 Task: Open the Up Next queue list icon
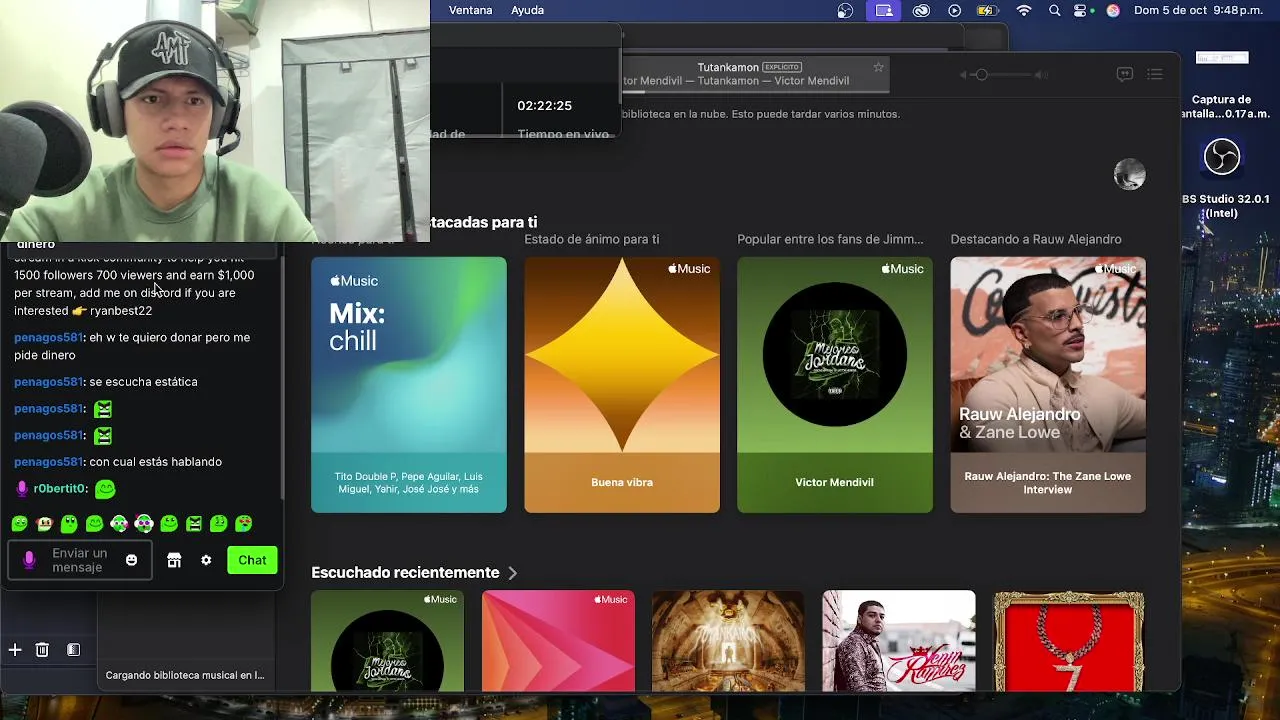(1155, 74)
